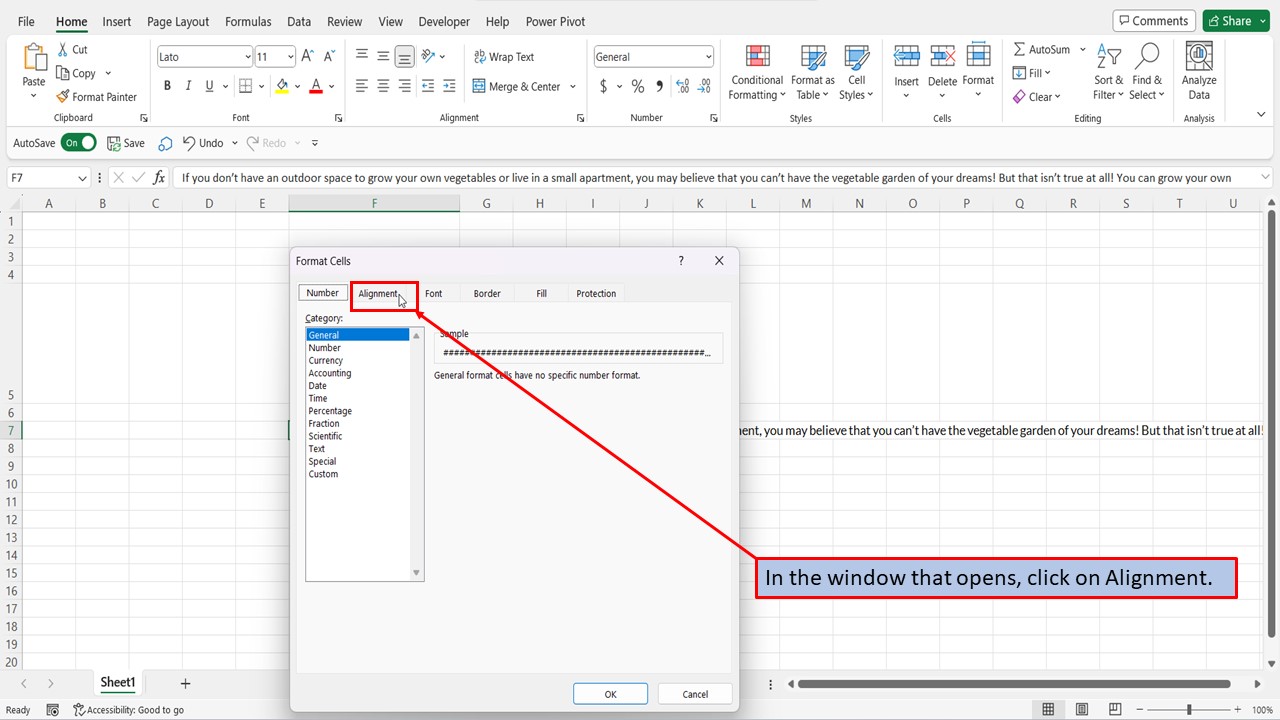Adjust the zoom slider in the status bar
Image resolution: width=1280 pixels, height=720 pixels.
tap(1190, 708)
